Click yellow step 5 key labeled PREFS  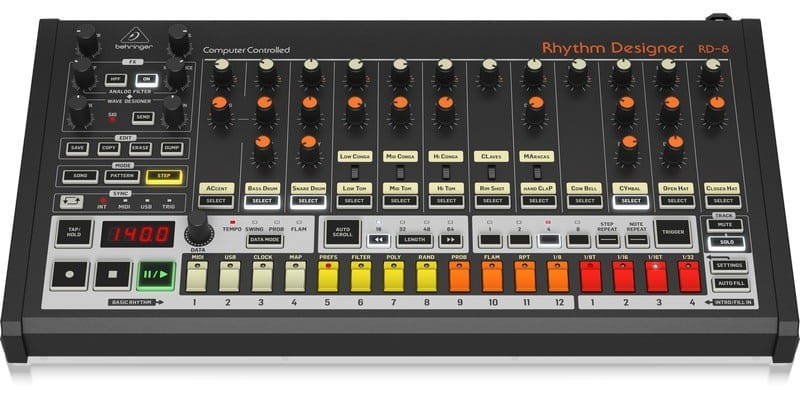(328, 276)
